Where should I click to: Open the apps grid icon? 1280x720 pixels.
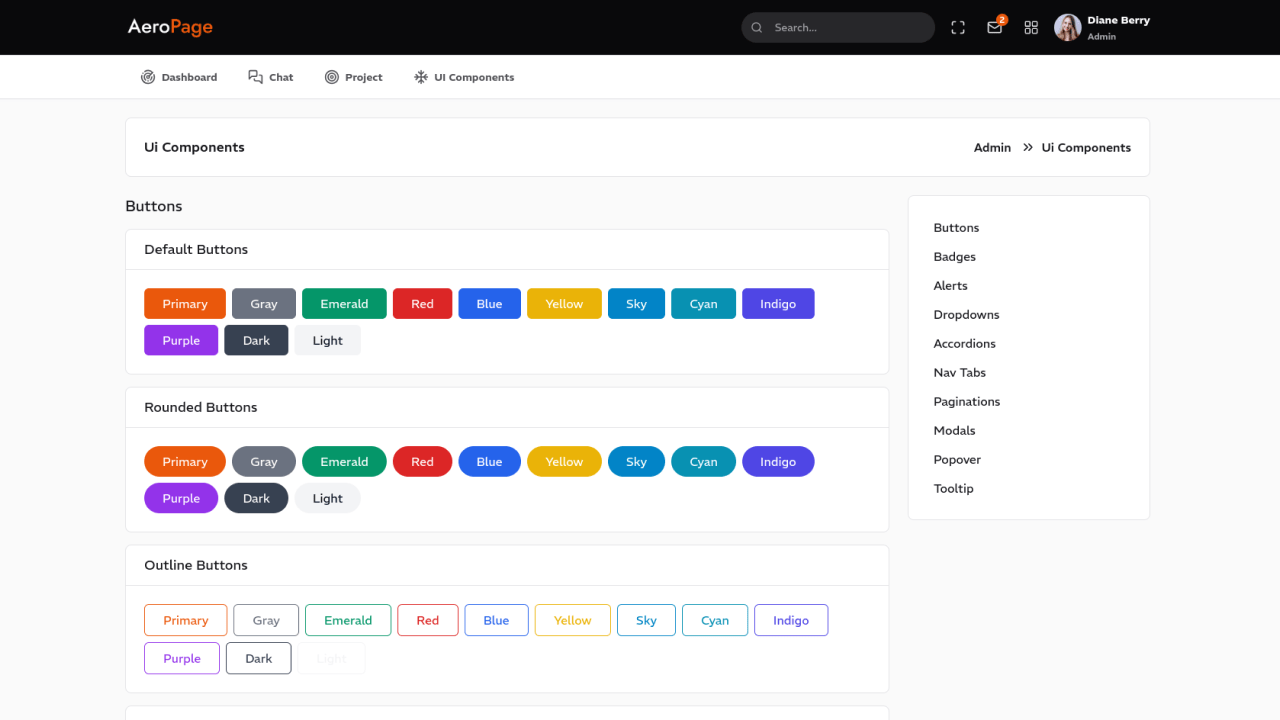pyautogui.click(x=1031, y=28)
